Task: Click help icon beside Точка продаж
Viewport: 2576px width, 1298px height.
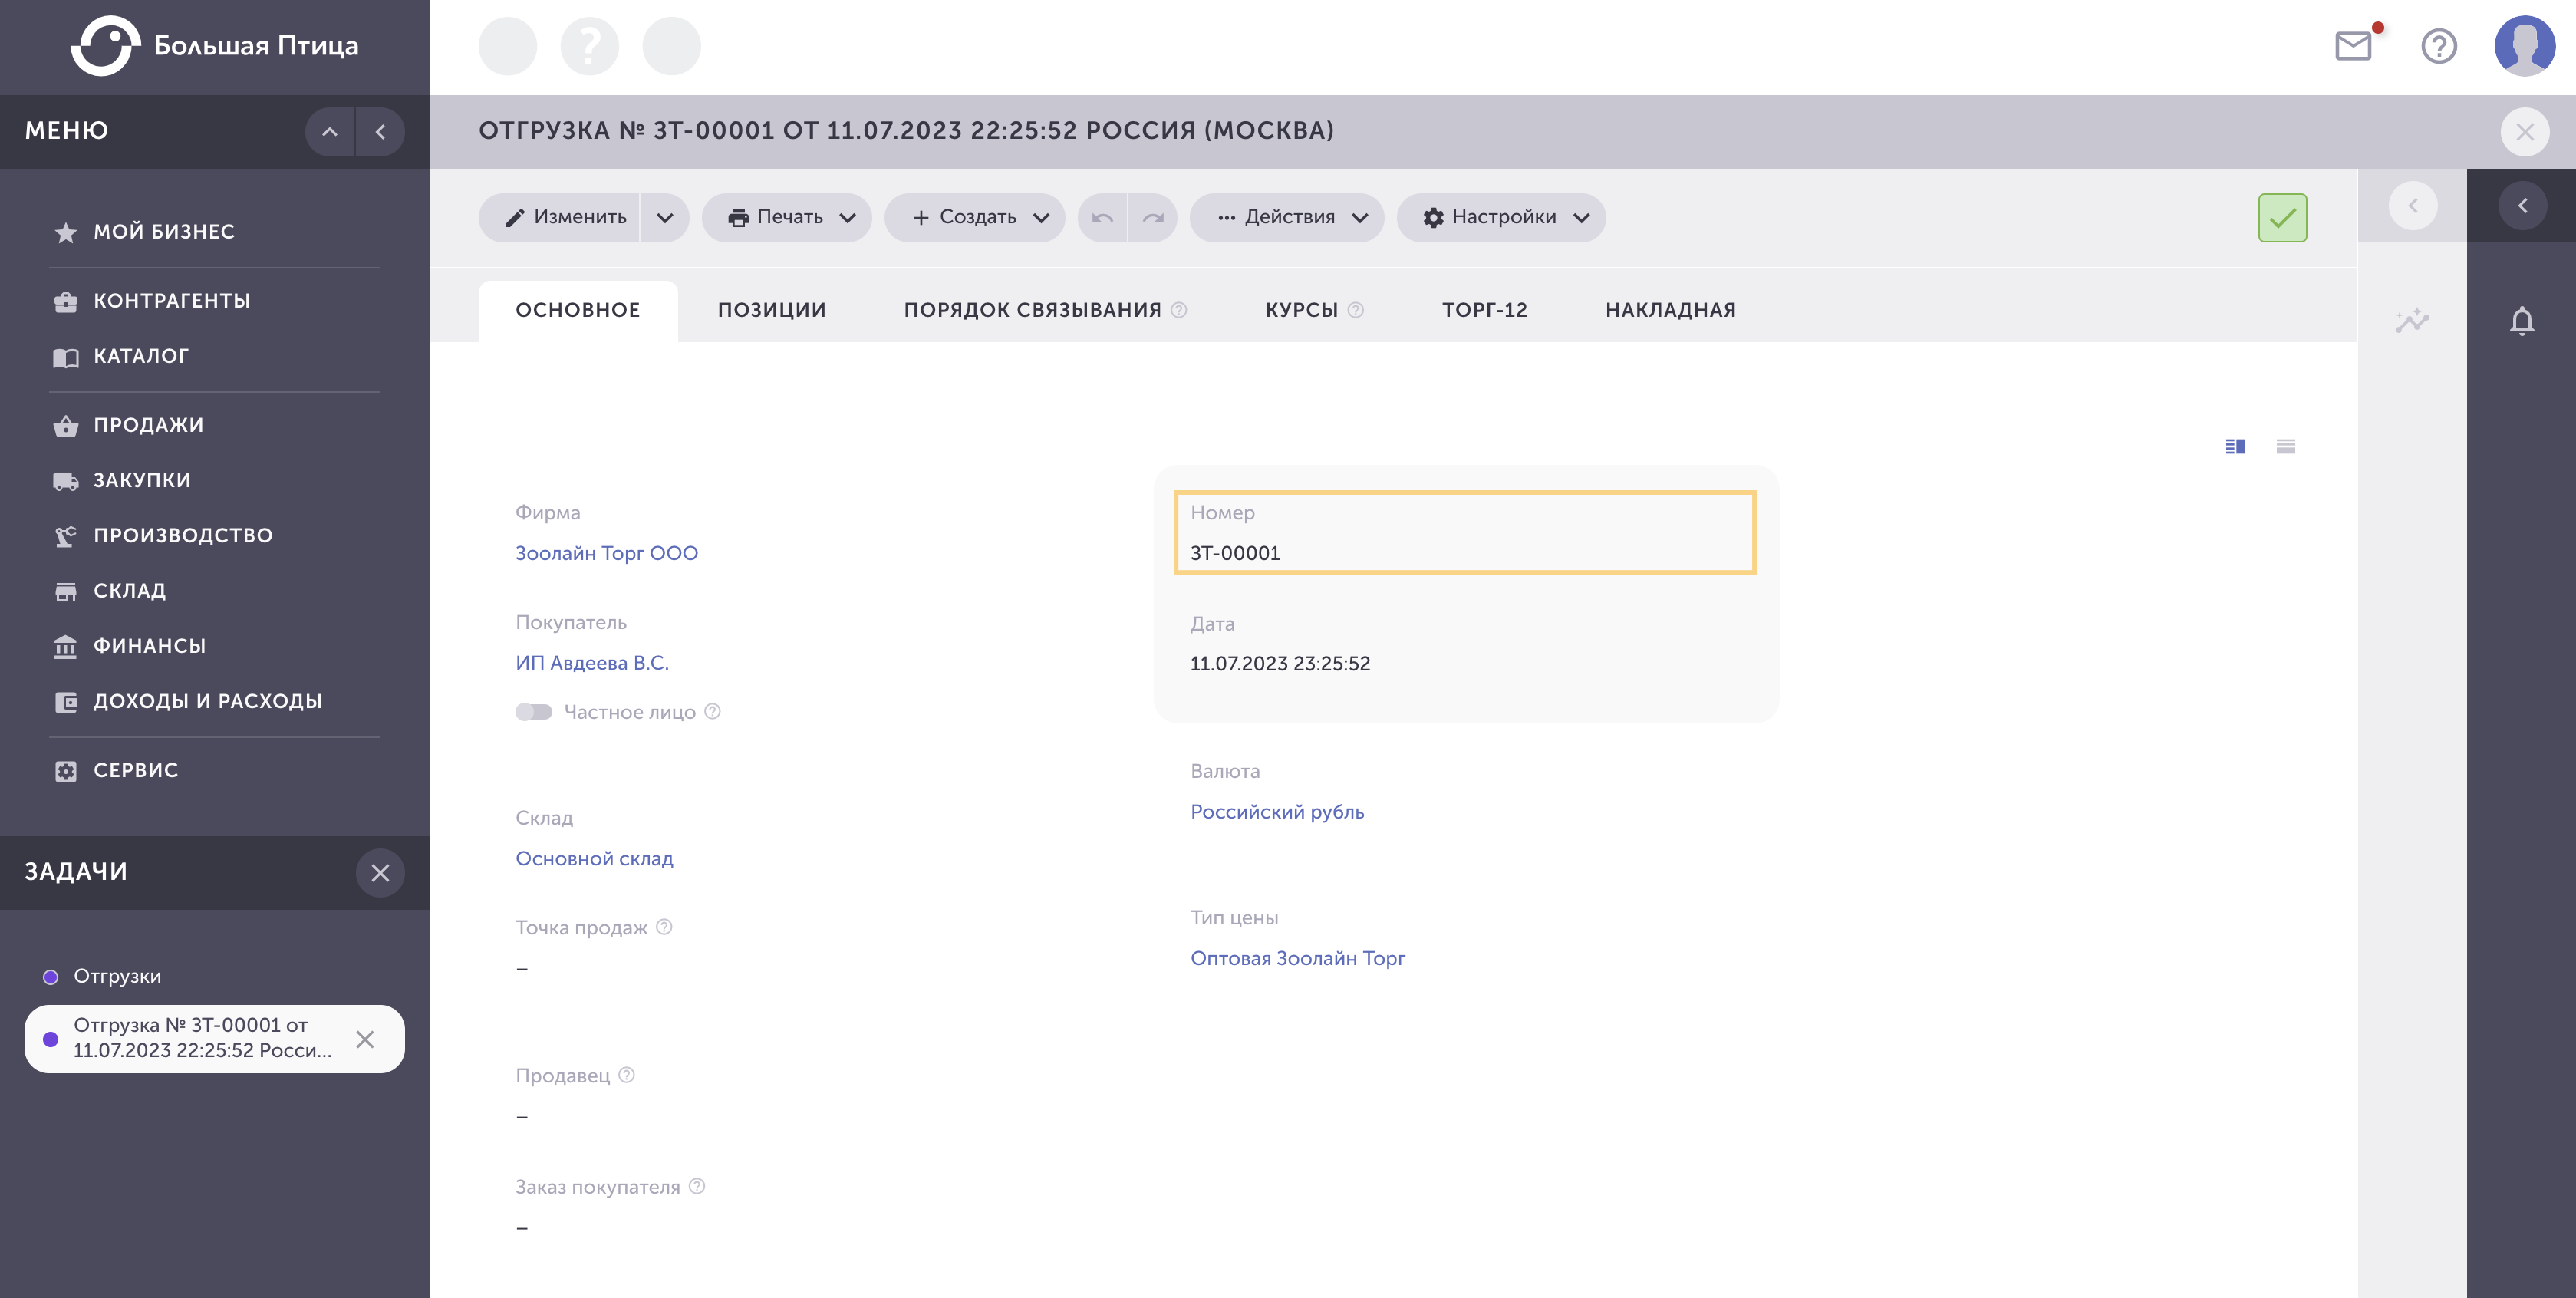Action: click(664, 927)
